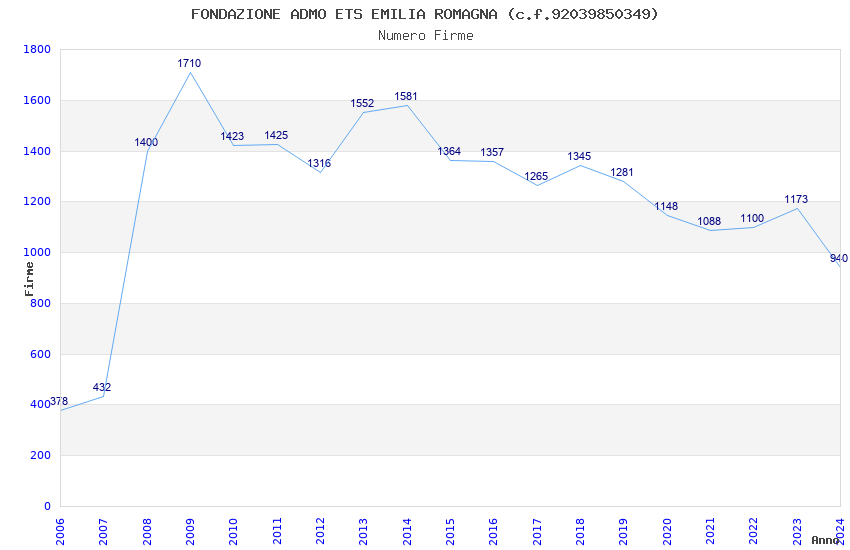The image size is (850, 550).
Task: Click the 2010 x-axis year label
Action: (x=234, y=532)
